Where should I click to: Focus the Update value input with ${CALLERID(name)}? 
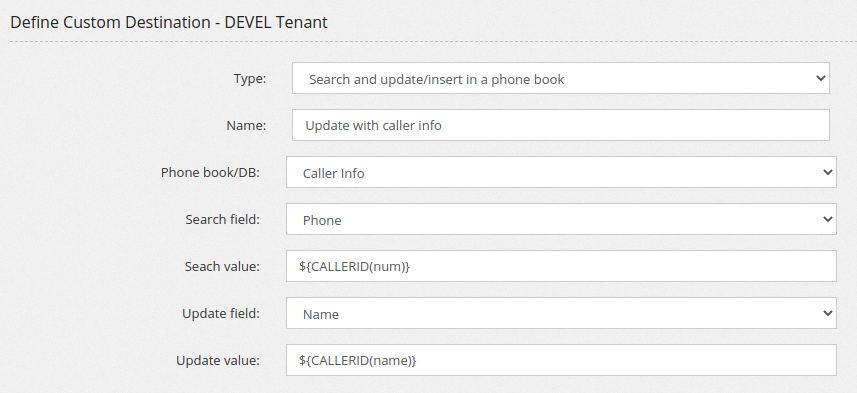tap(561, 360)
